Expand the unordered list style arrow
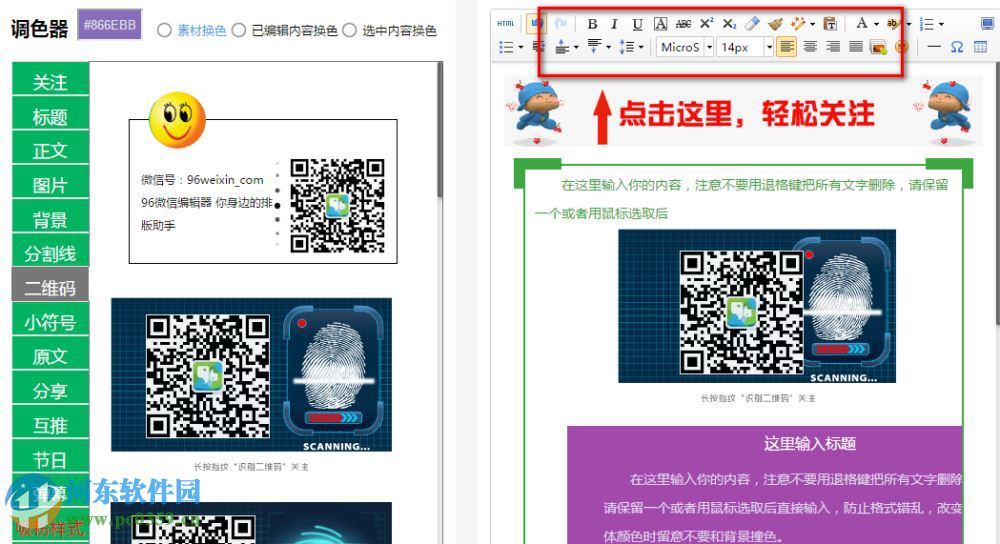The height and width of the screenshot is (544, 1000). pos(521,48)
